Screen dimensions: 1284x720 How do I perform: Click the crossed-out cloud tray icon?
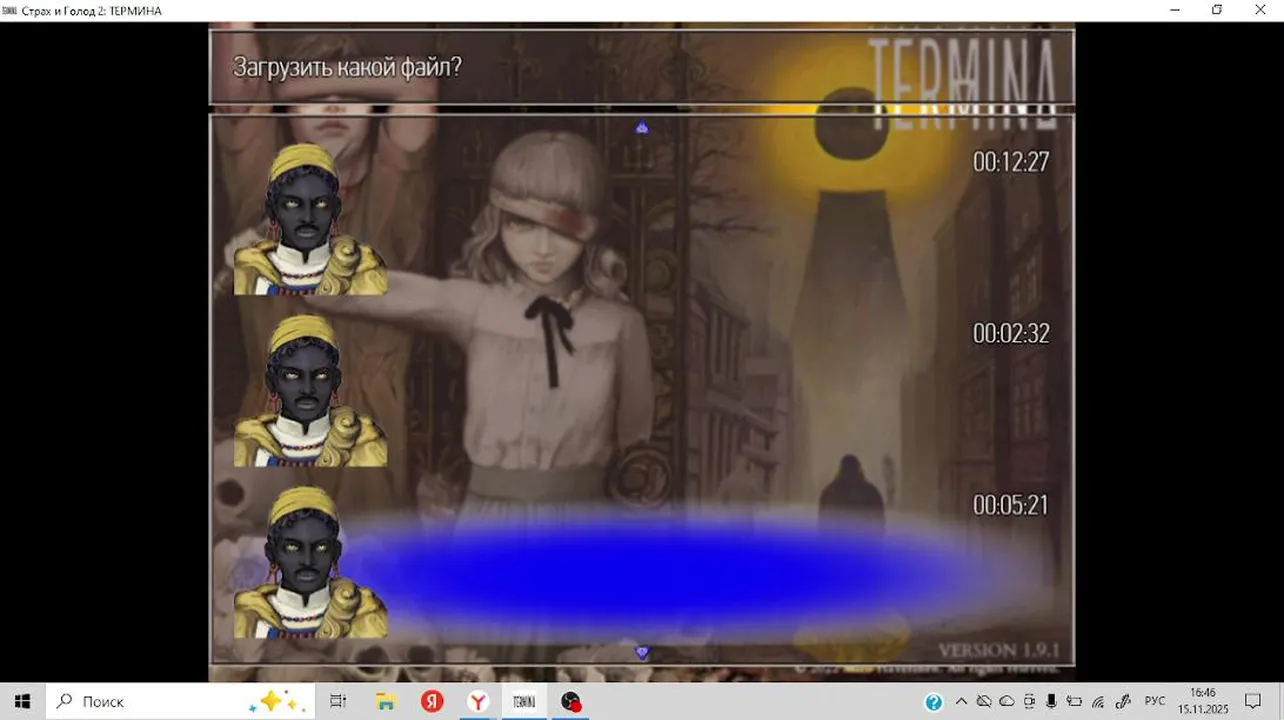click(984, 701)
